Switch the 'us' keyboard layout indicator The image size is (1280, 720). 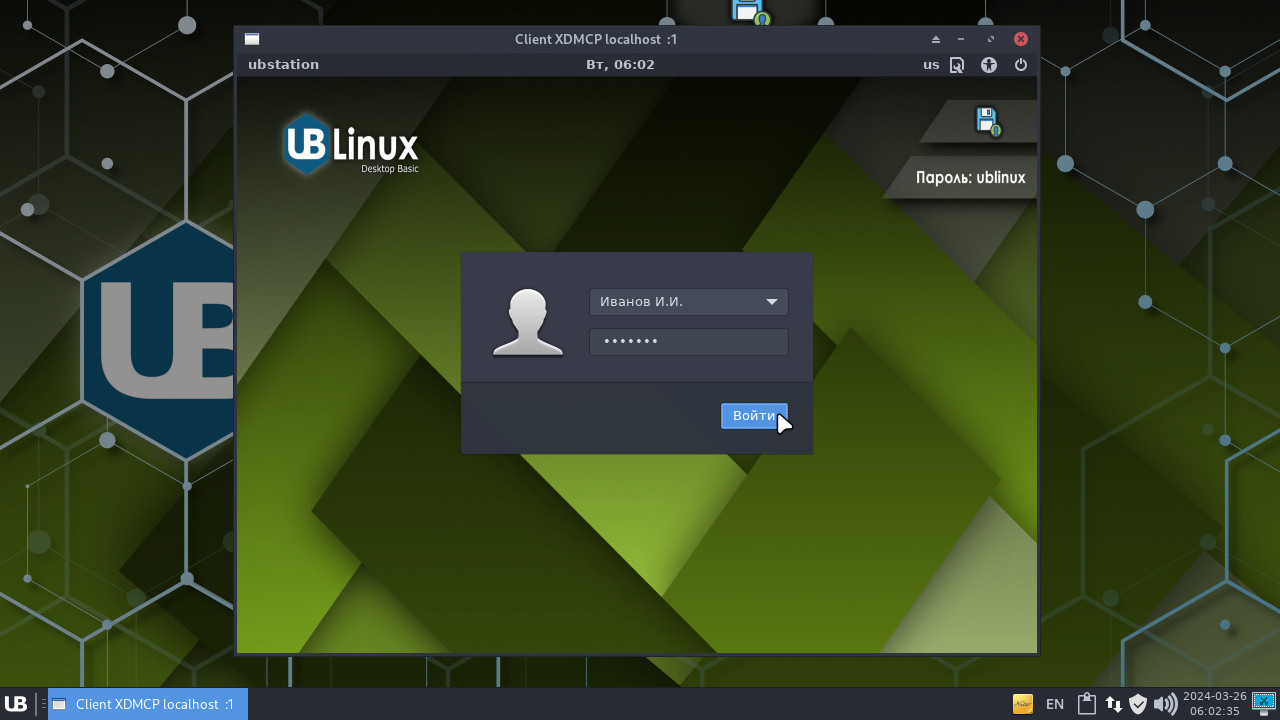tap(931, 65)
